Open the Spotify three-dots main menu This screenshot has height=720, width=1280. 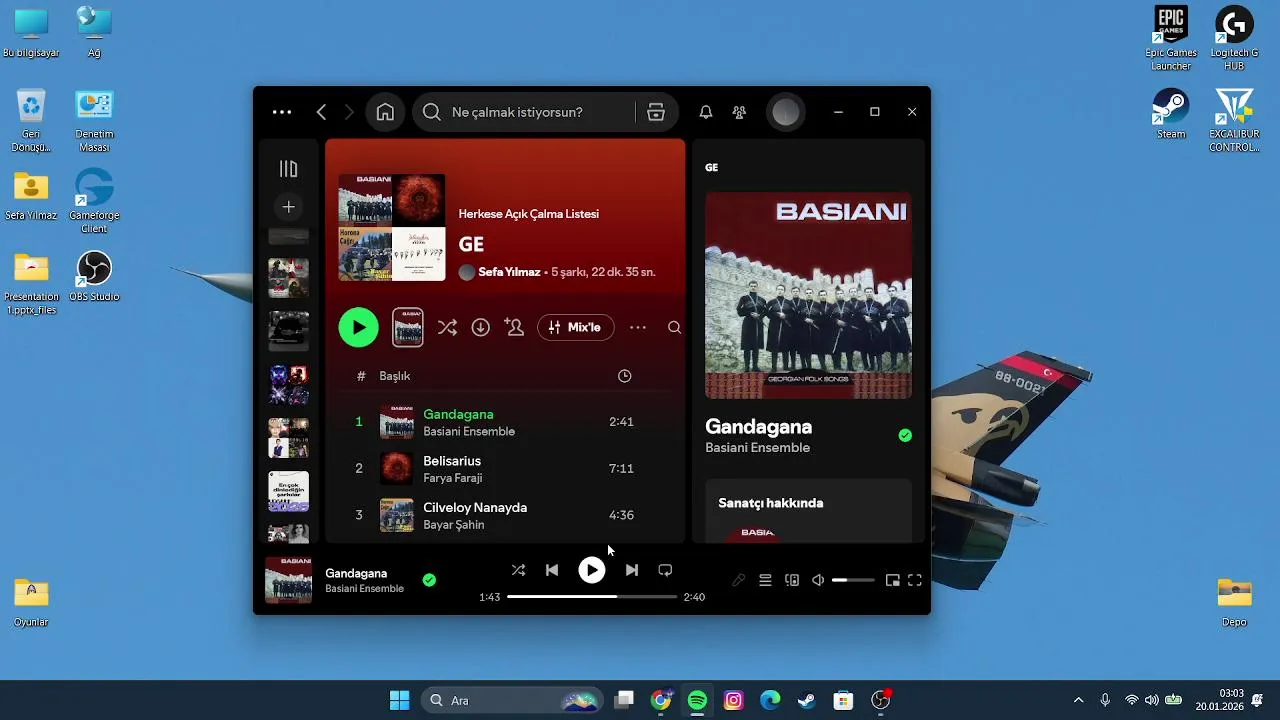[282, 112]
